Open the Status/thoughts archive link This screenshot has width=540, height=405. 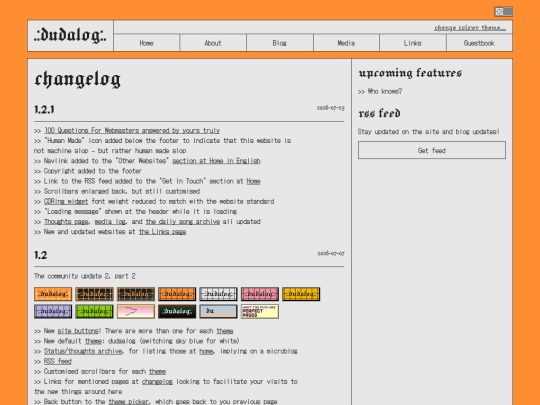click(x=83, y=351)
